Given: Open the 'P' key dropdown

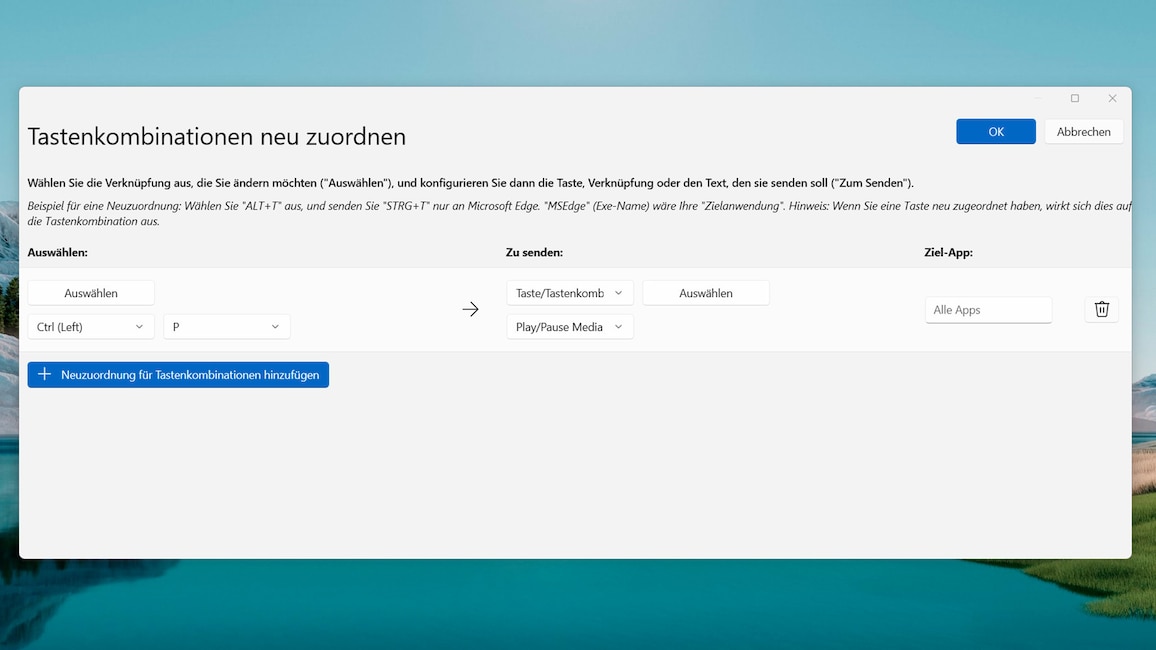Looking at the screenshot, I should pyautogui.click(x=226, y=326).
